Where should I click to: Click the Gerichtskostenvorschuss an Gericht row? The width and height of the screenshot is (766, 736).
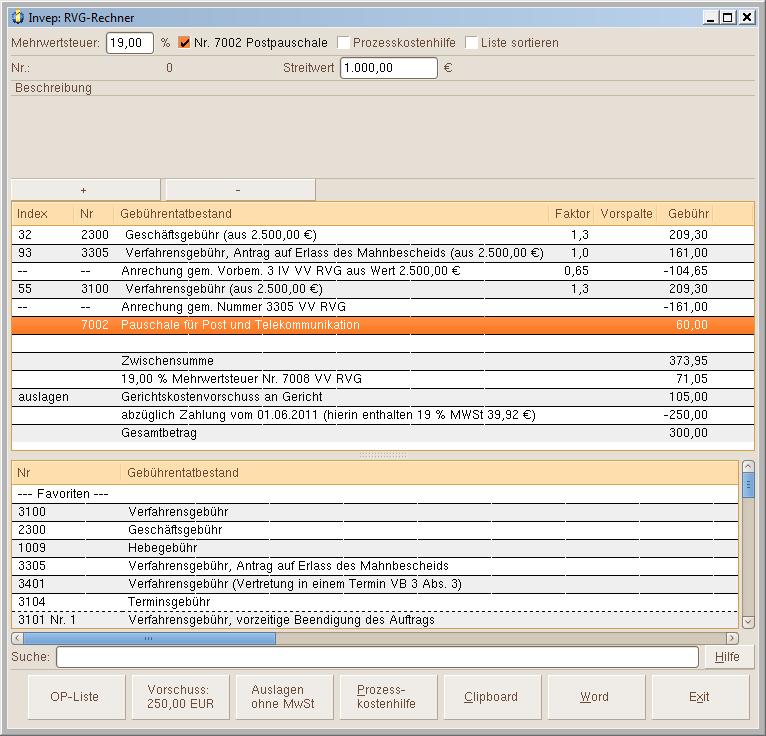(383, 397)
